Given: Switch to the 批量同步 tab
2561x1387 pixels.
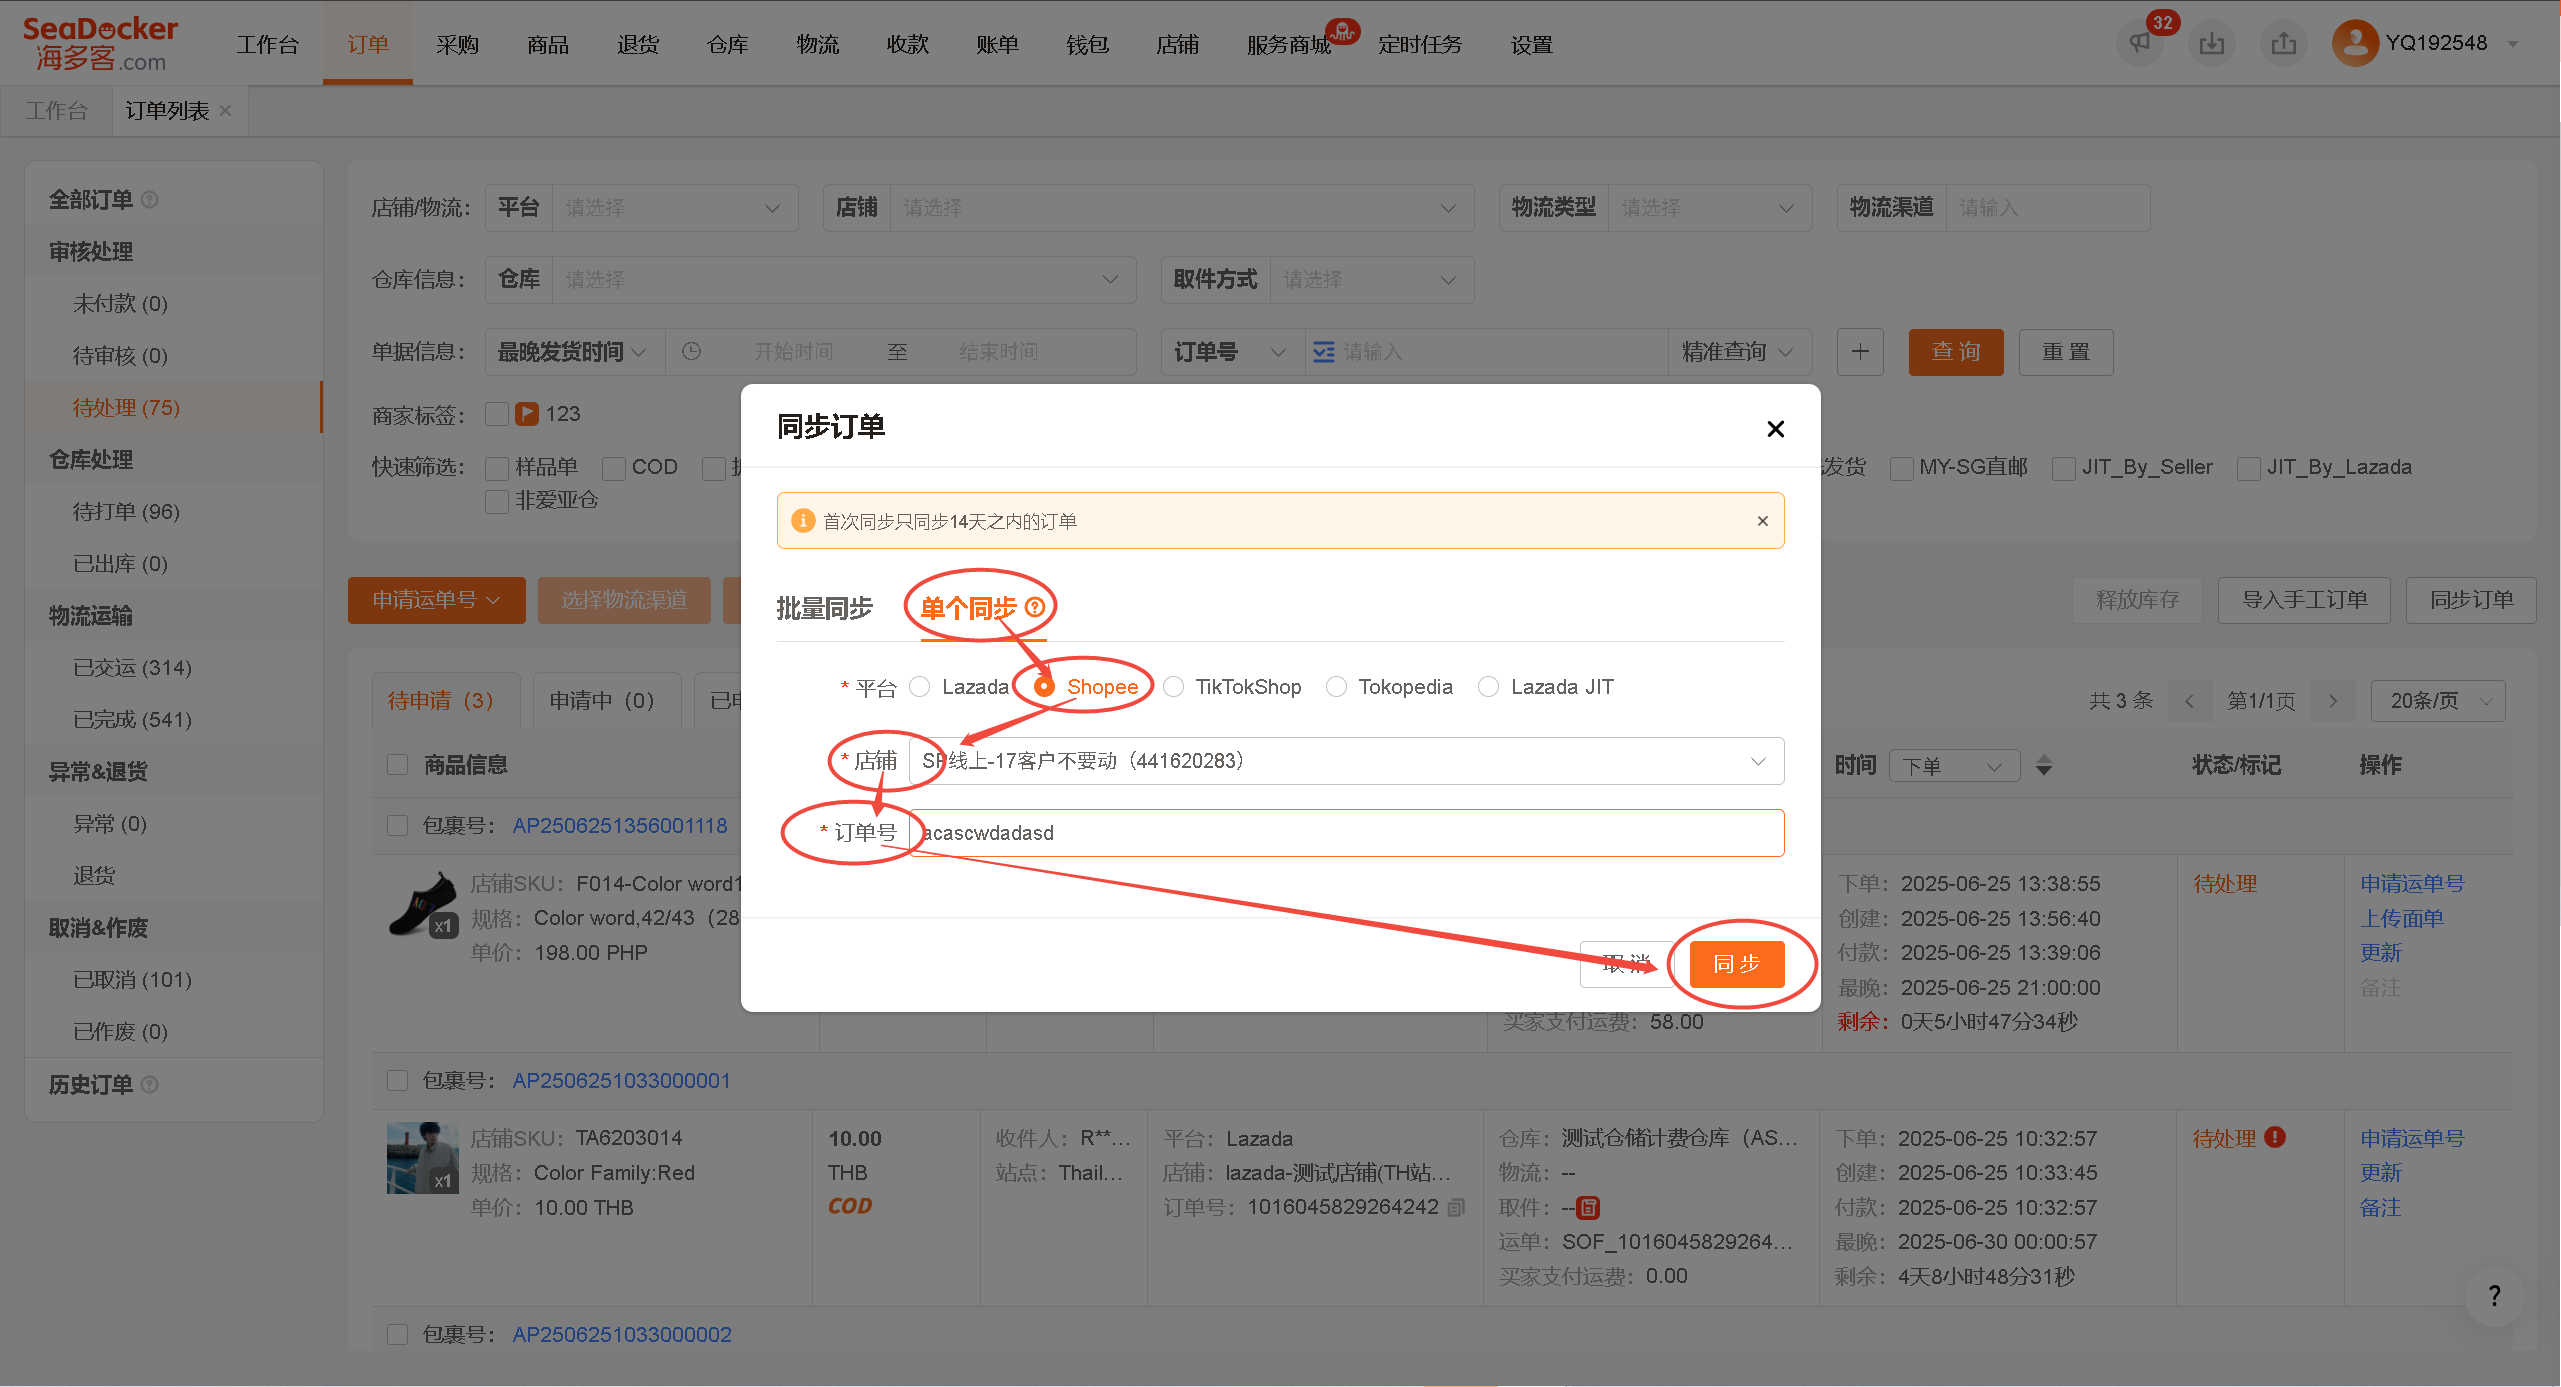Looking at the screenshot, I should tap(825, 608).
